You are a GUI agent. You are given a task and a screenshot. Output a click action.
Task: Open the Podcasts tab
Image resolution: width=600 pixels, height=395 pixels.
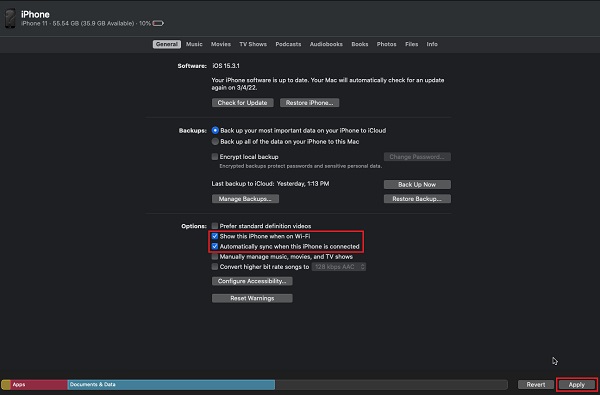(x=288, y=44)
